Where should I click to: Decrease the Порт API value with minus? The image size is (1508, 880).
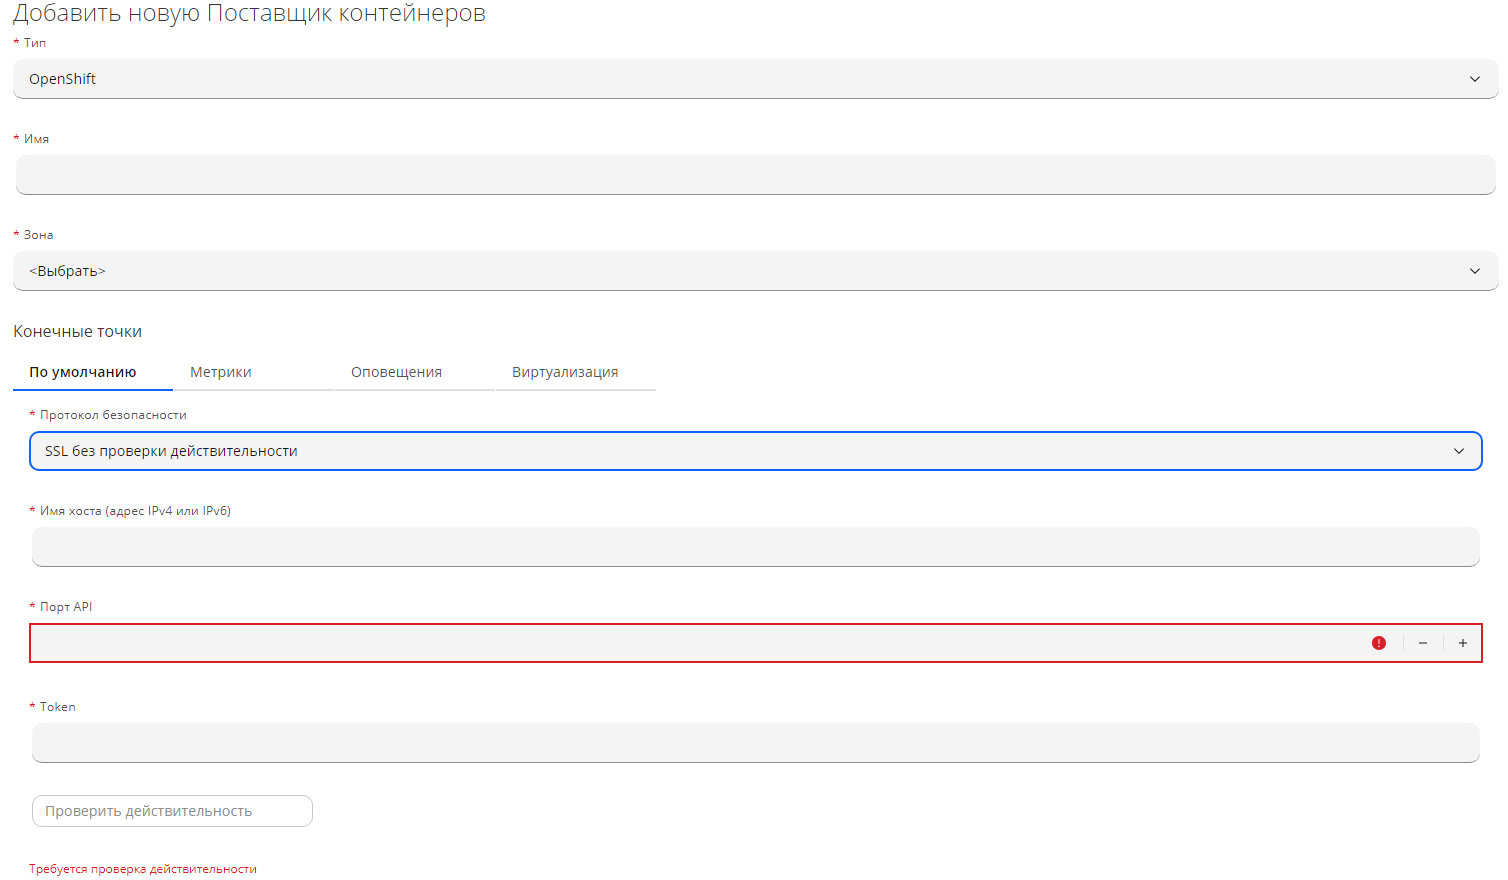1422,643
